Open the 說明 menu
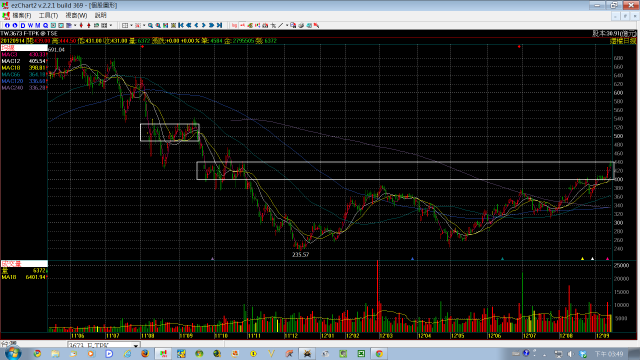 pyautogui.click(x=100, y=15)
